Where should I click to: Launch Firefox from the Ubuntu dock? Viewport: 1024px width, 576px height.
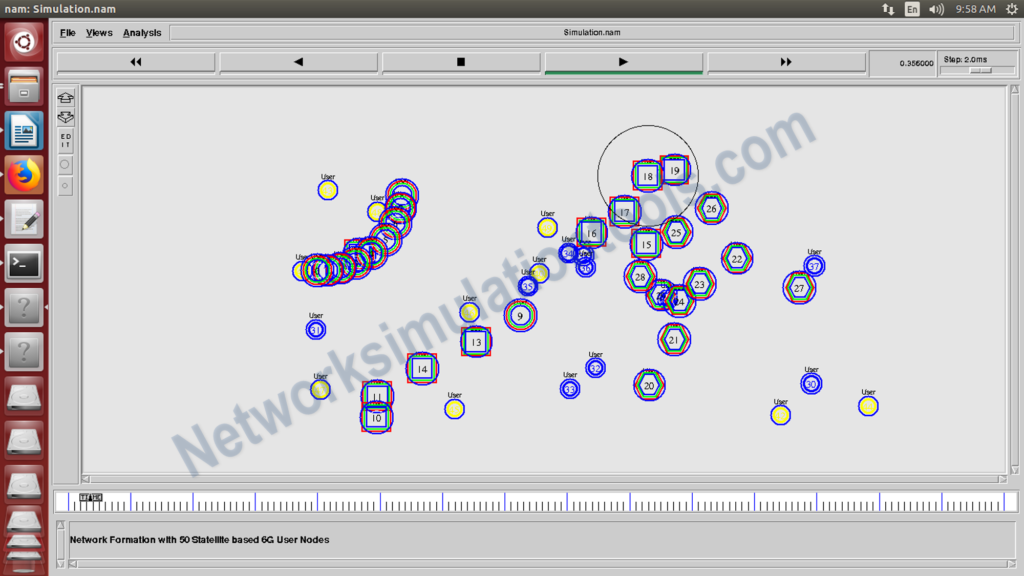tap(23, 175)
